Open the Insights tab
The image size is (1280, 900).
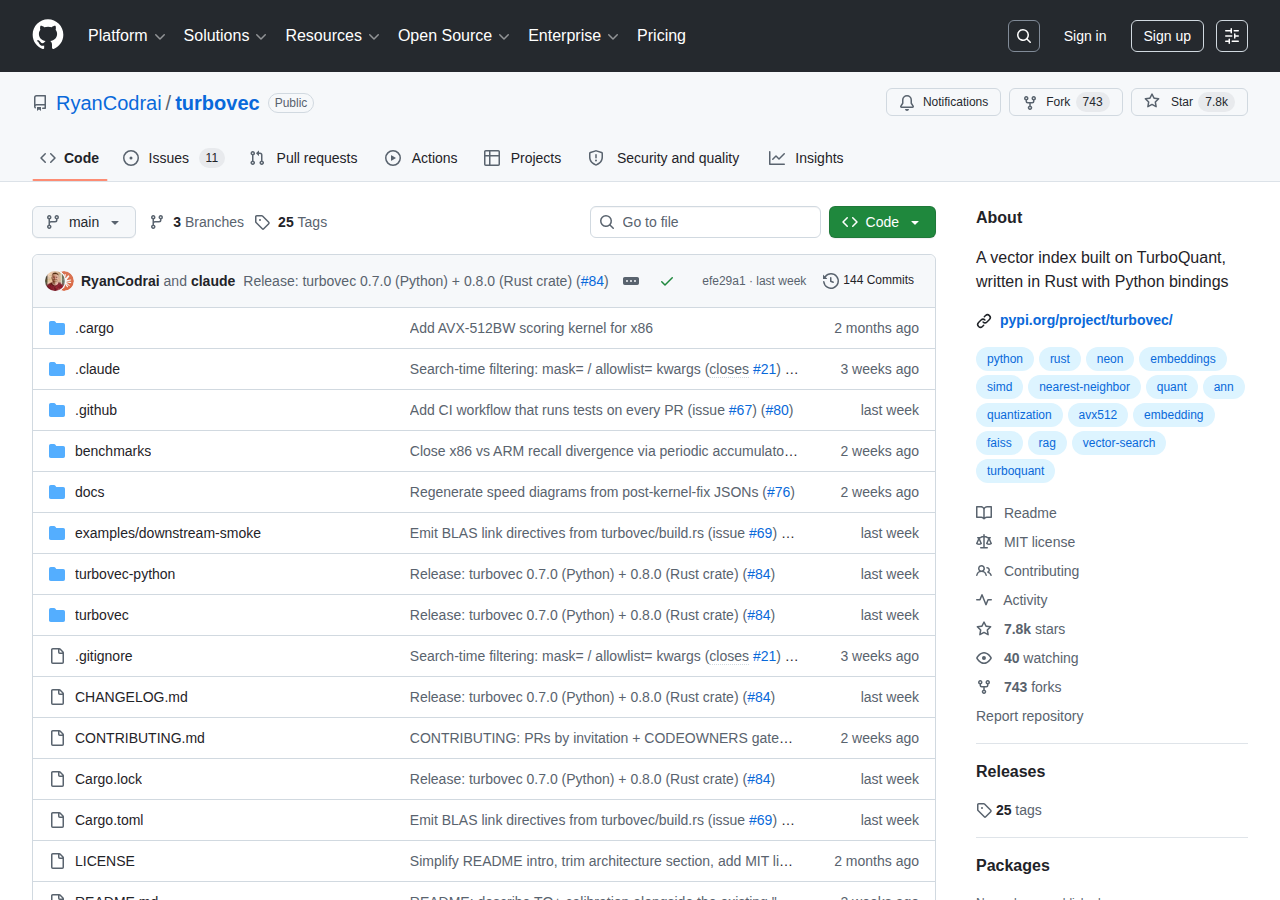[806, 158]
